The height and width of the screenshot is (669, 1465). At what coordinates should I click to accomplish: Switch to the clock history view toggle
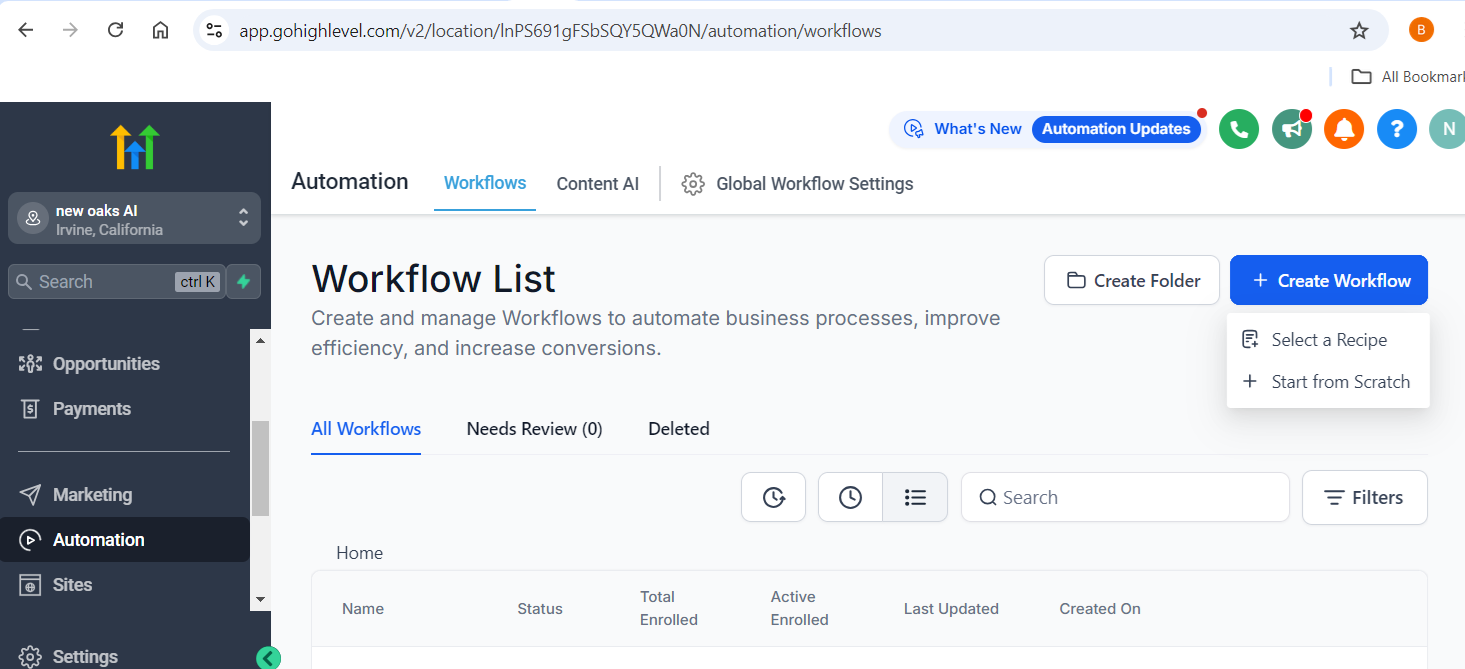(x=850, y=497)
